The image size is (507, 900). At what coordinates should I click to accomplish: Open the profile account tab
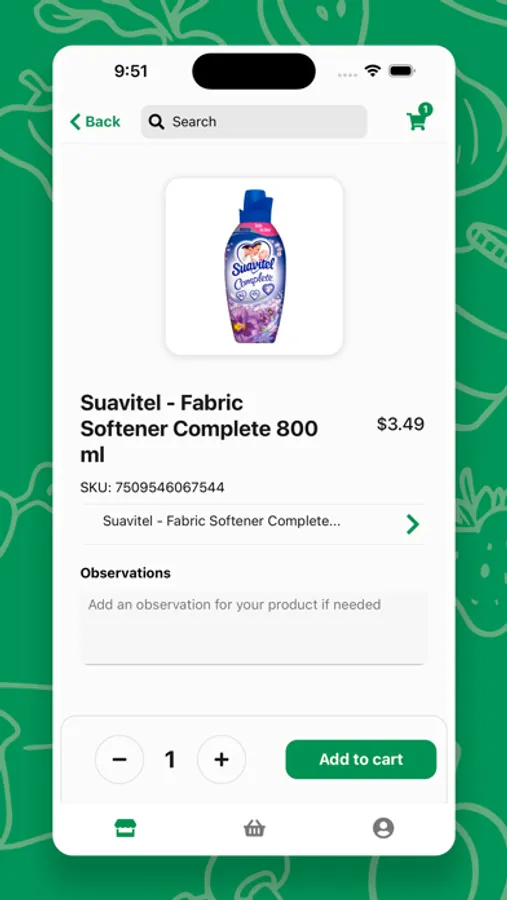tap(383, 828)
